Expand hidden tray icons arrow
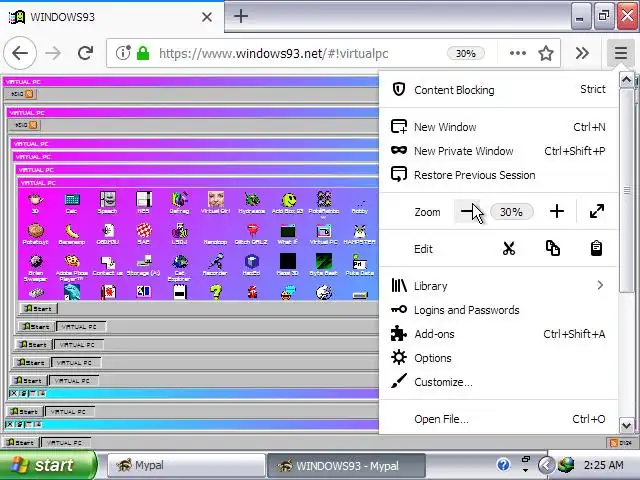The width and height of the screenshot is (640, 480). tap(546, 464)
